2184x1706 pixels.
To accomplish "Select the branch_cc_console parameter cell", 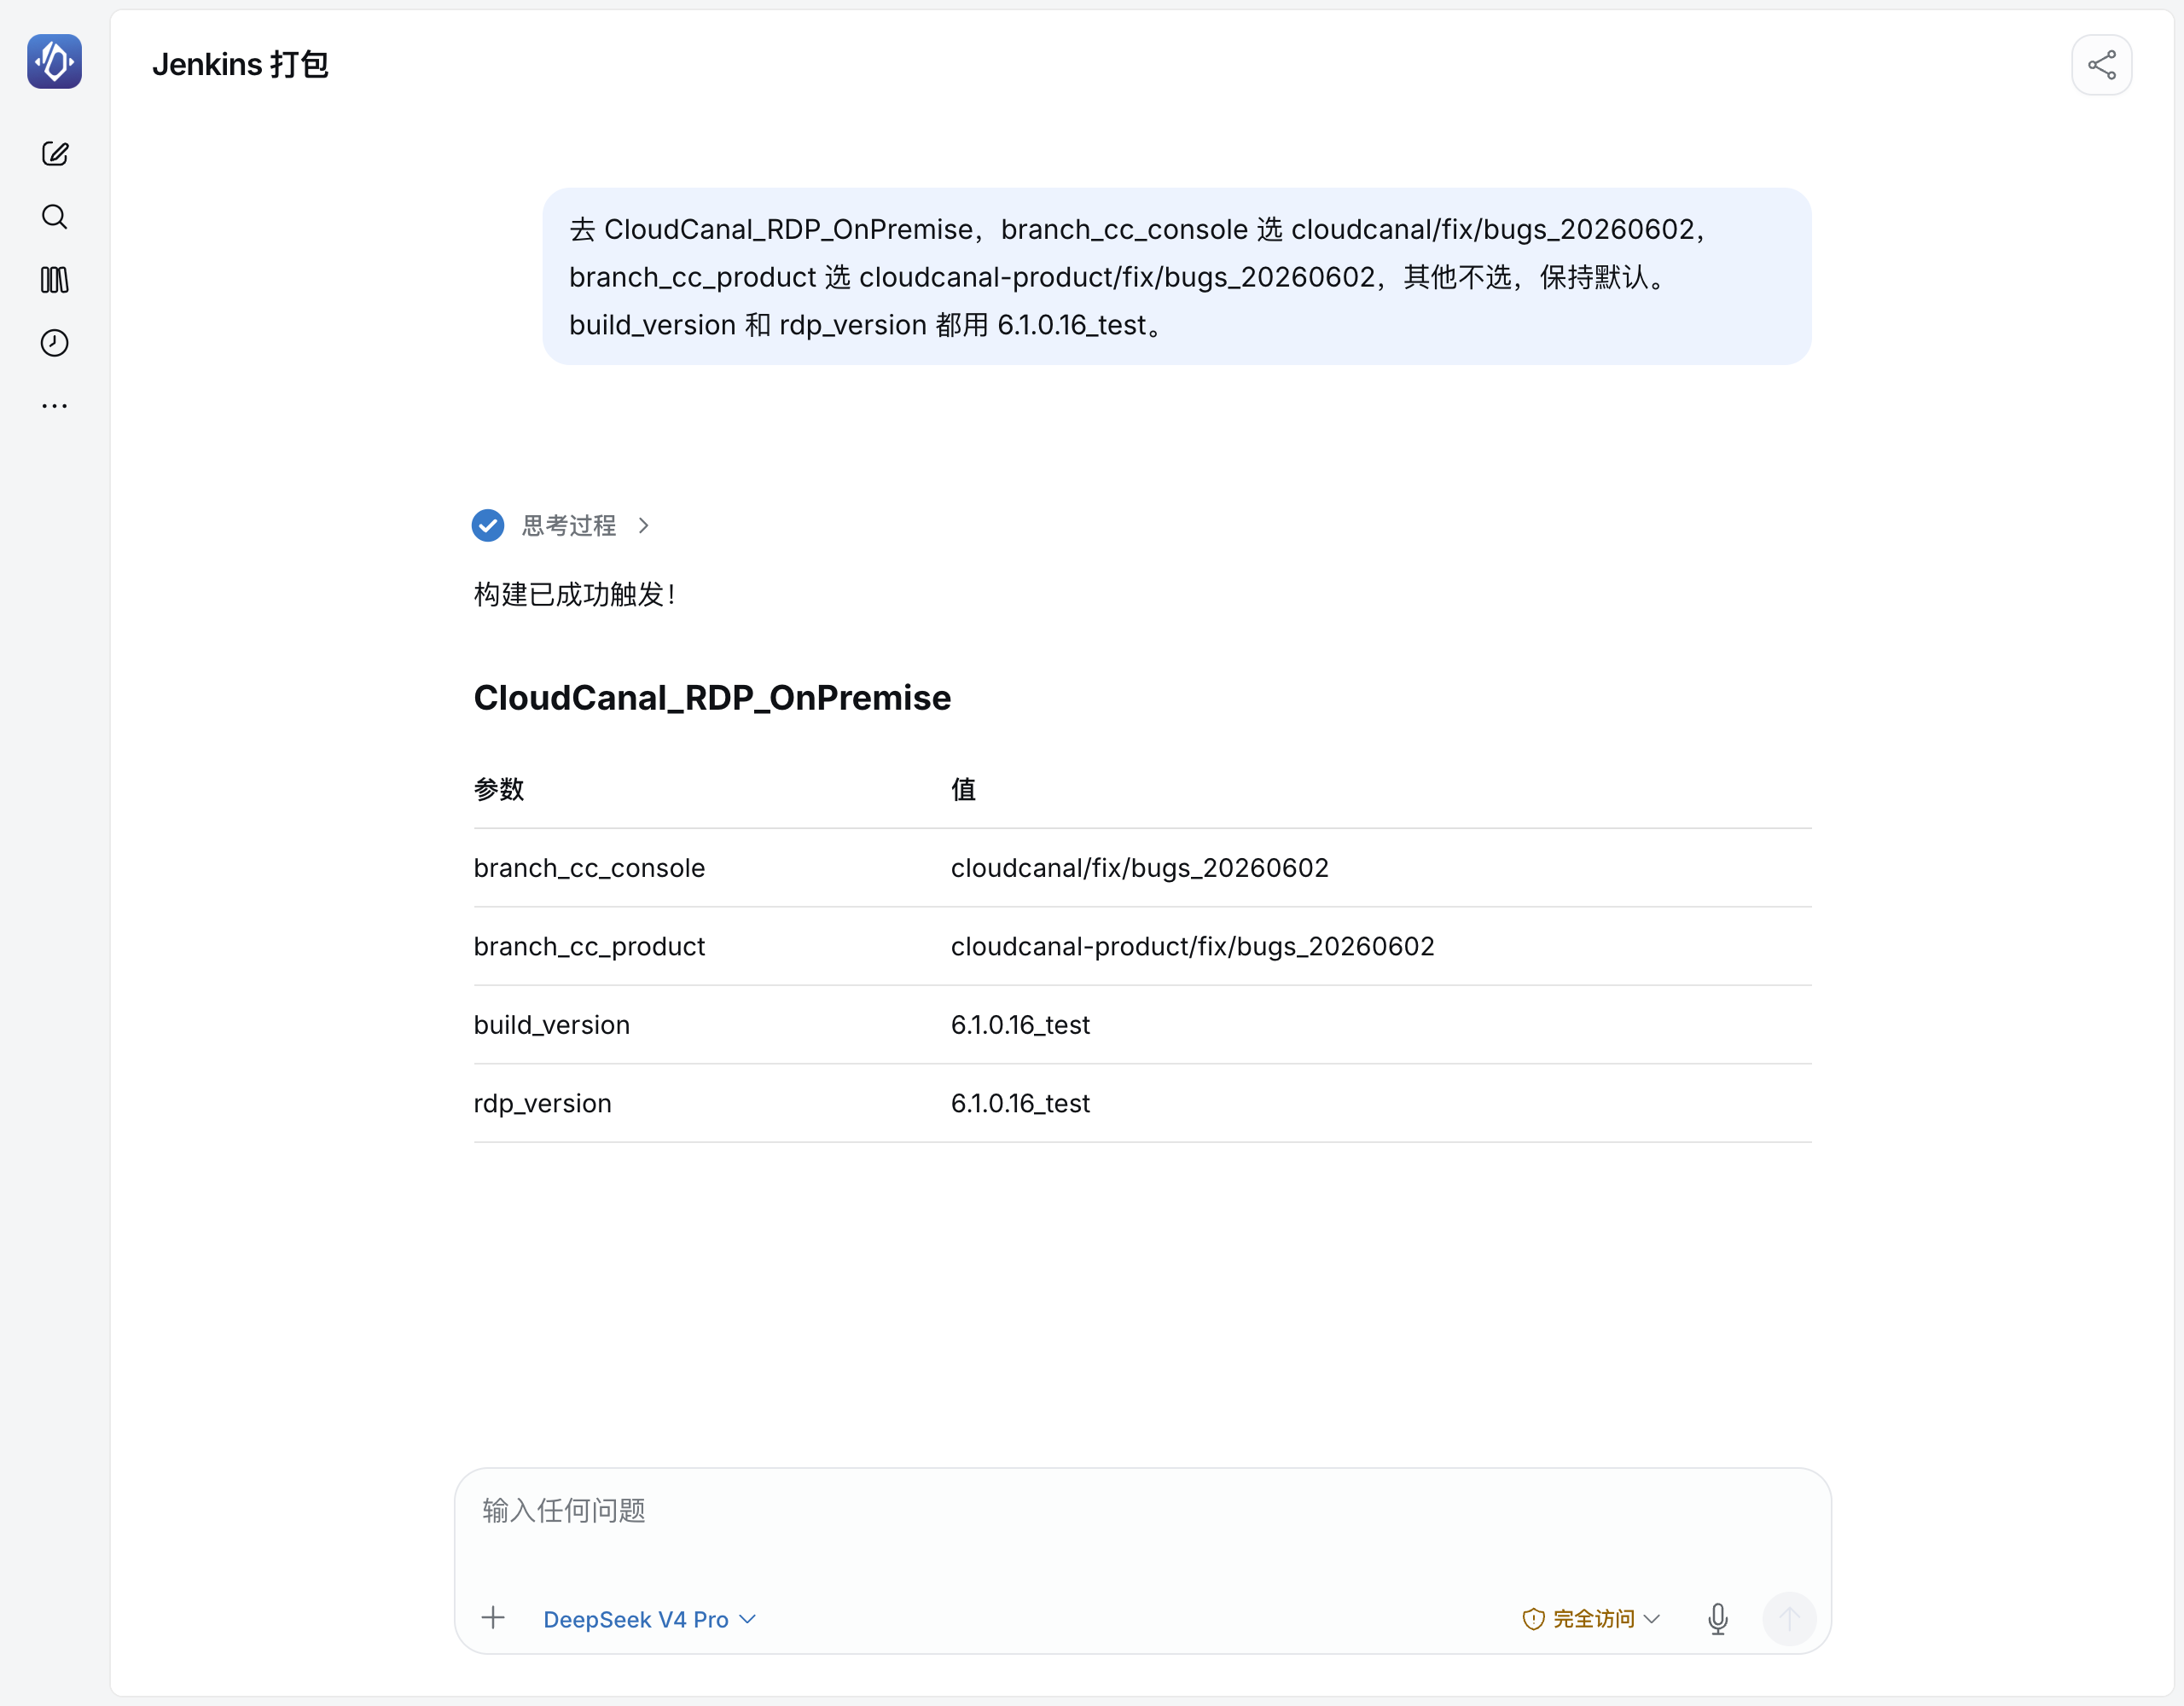I will coord(589,868).
